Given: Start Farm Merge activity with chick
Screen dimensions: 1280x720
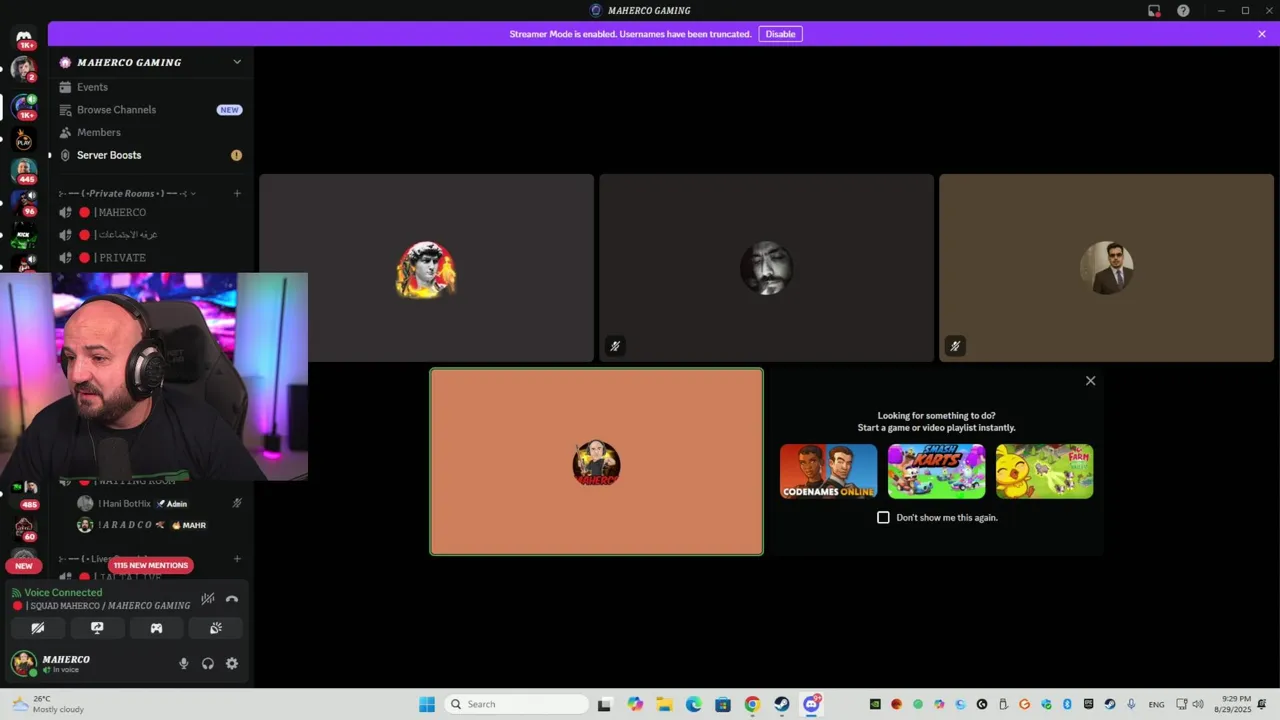Looking at the screenshot, I should [x=1044, y=471].
